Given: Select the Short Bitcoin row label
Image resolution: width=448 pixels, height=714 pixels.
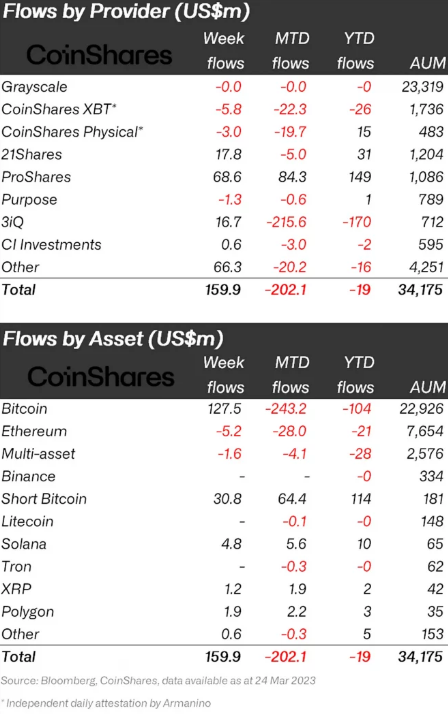Looking at the screenshot, I should click(44, 499).
